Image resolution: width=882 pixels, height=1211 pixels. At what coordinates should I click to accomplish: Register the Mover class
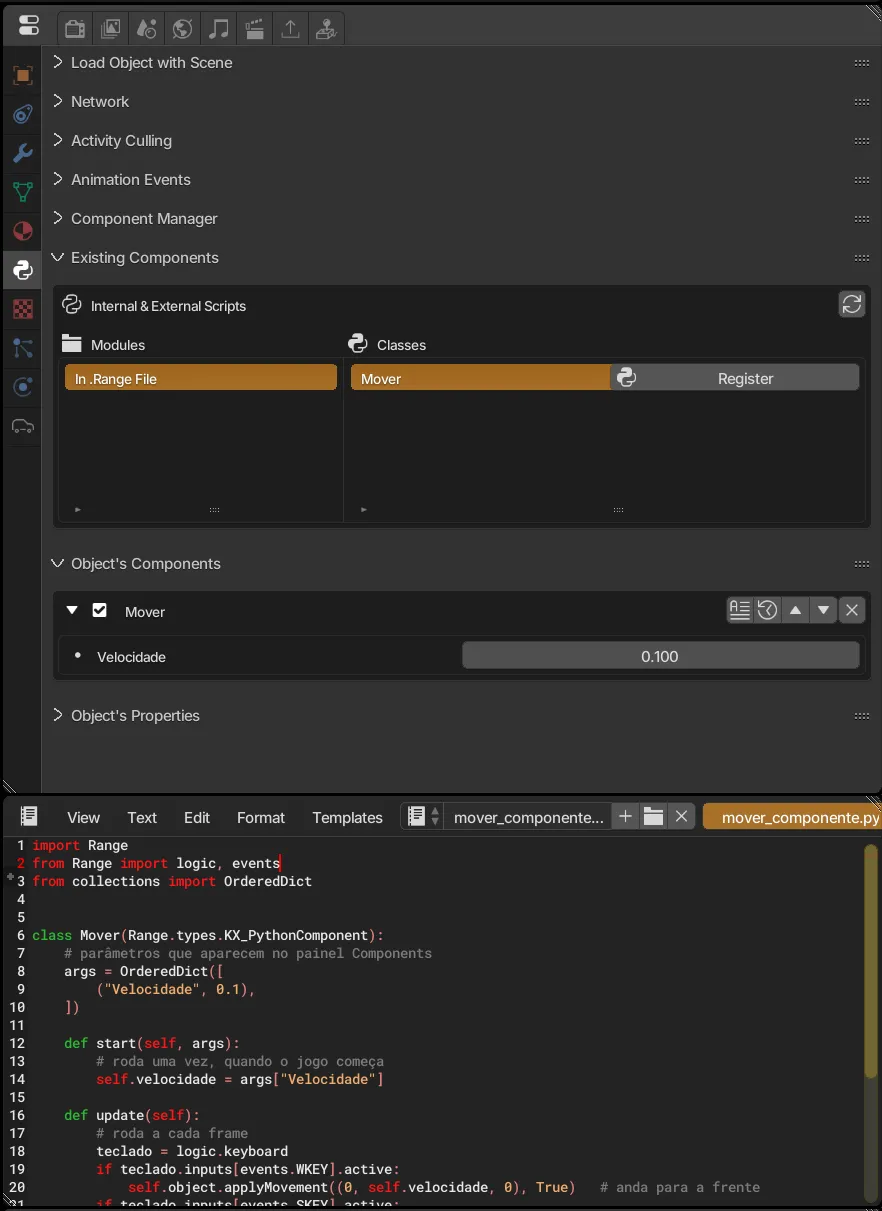[x=735, y=378]
